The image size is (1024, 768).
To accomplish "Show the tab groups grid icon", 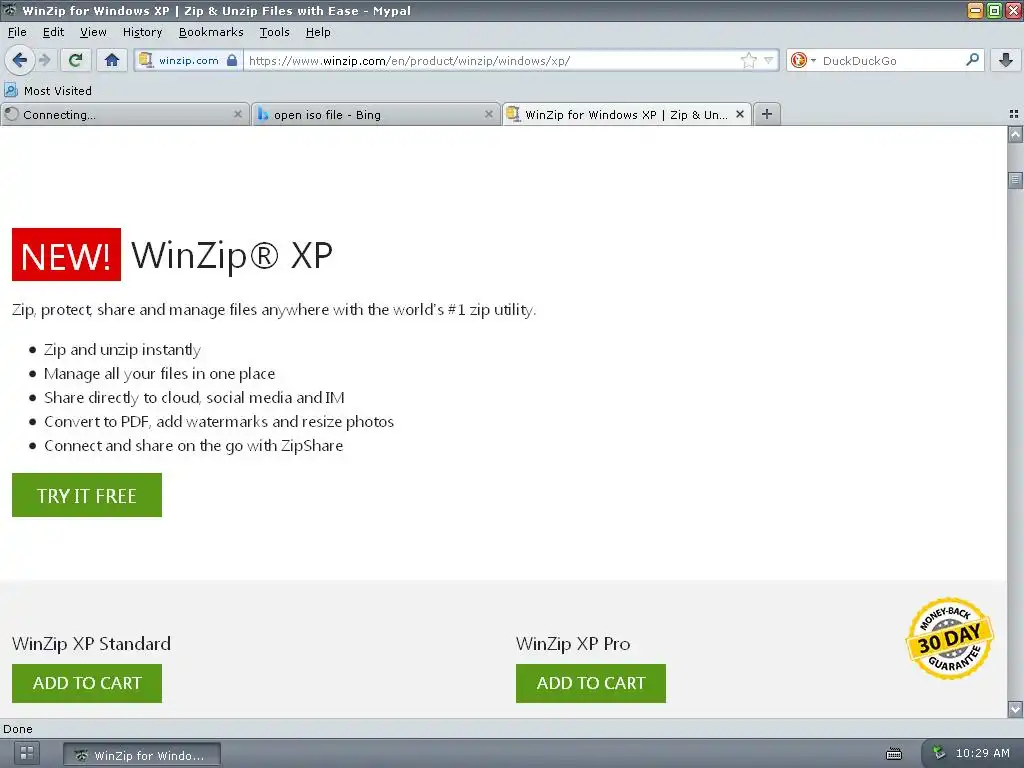I will click(x=1014, y=114).
